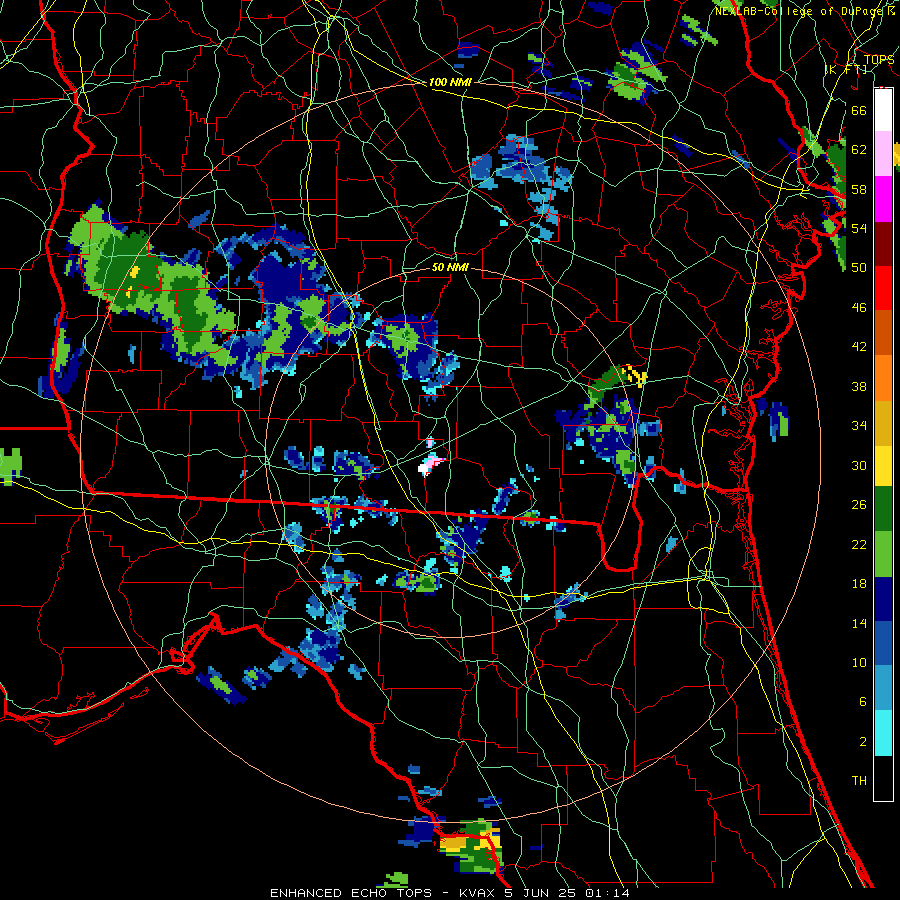900x900 pixels.
Task: Click legend value '10'
Action: tap(859, 663)
